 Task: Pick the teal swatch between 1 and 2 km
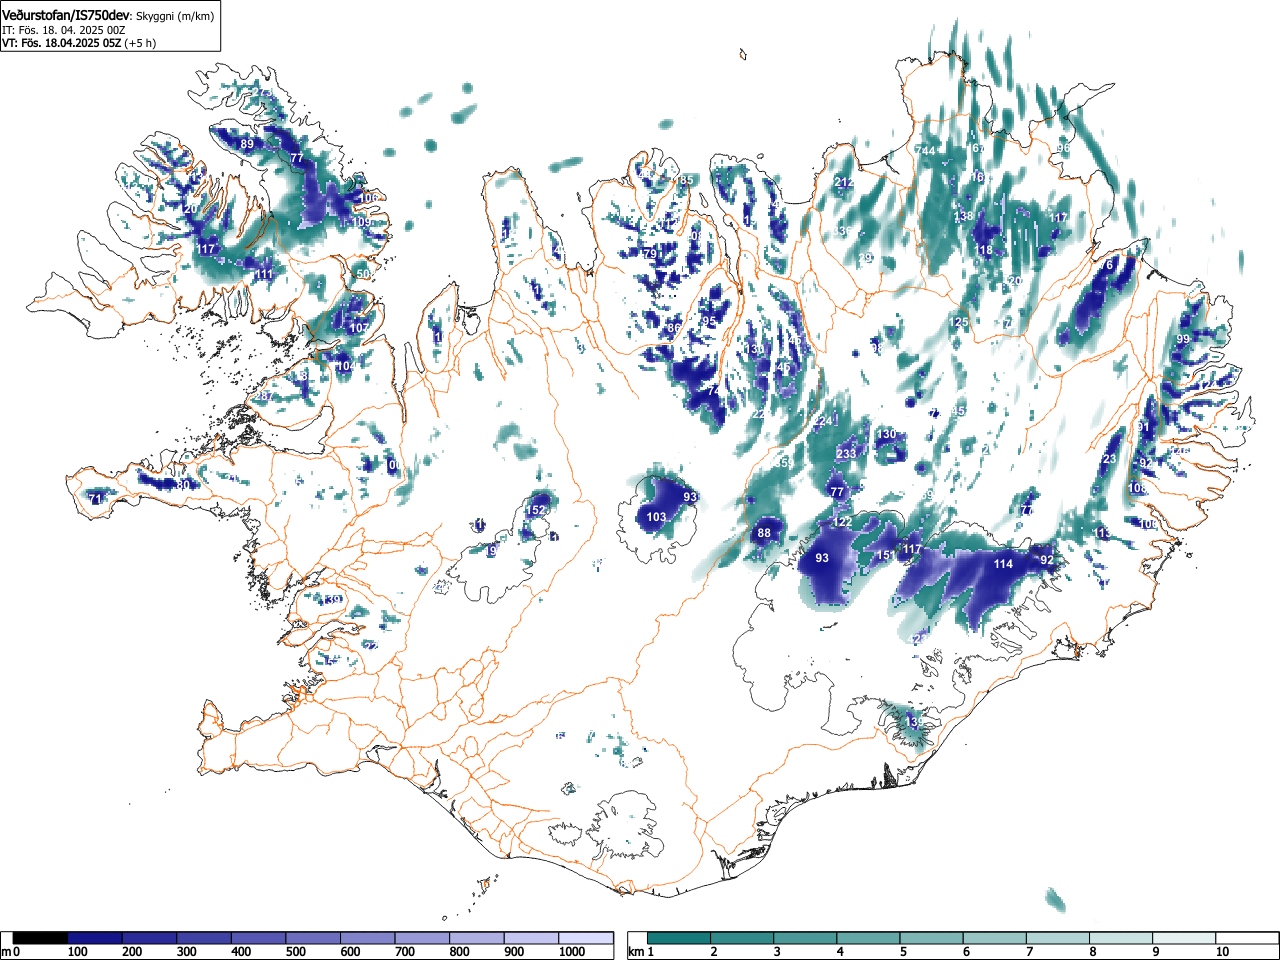pos(679,938)
